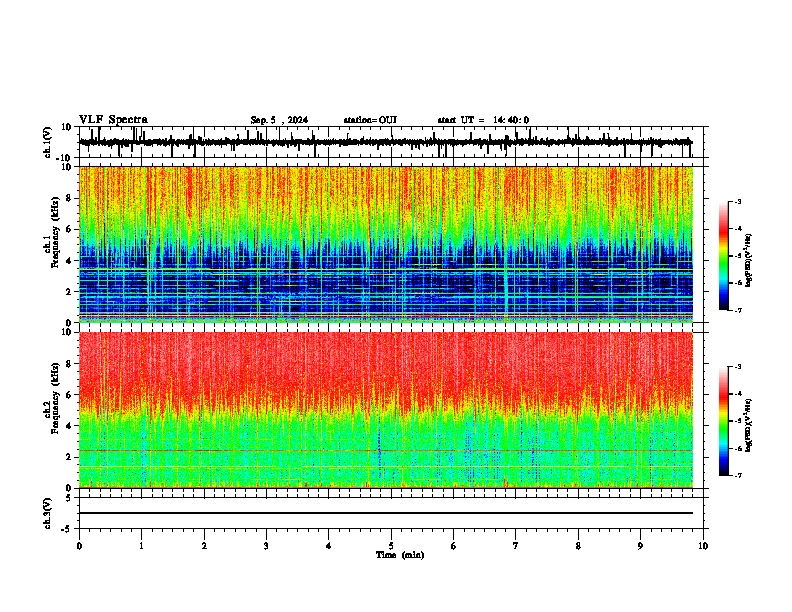Select the "10" tick on ch.2 frequency axis

(x=67, y=332)
